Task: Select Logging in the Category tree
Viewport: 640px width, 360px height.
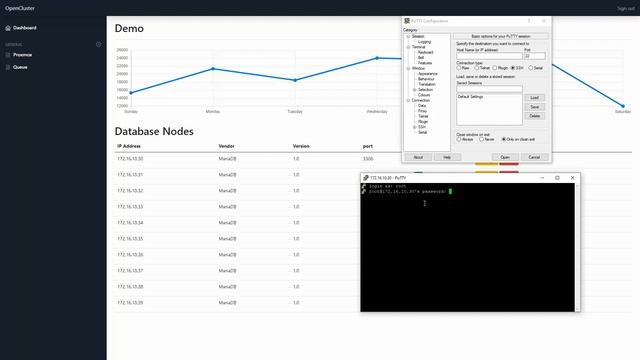Action: coord(424,42)
